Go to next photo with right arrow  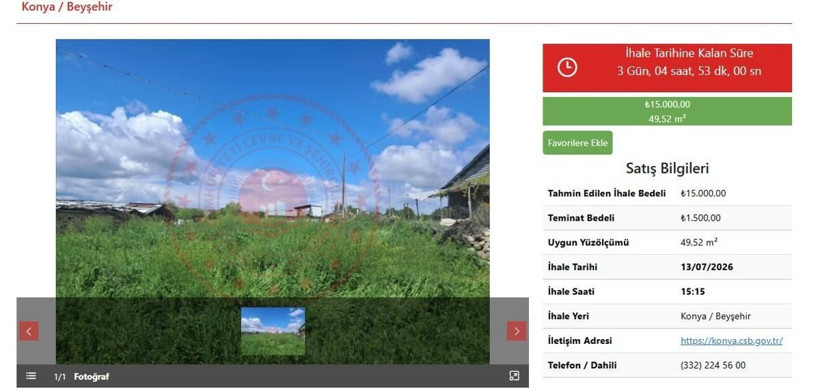516,331
